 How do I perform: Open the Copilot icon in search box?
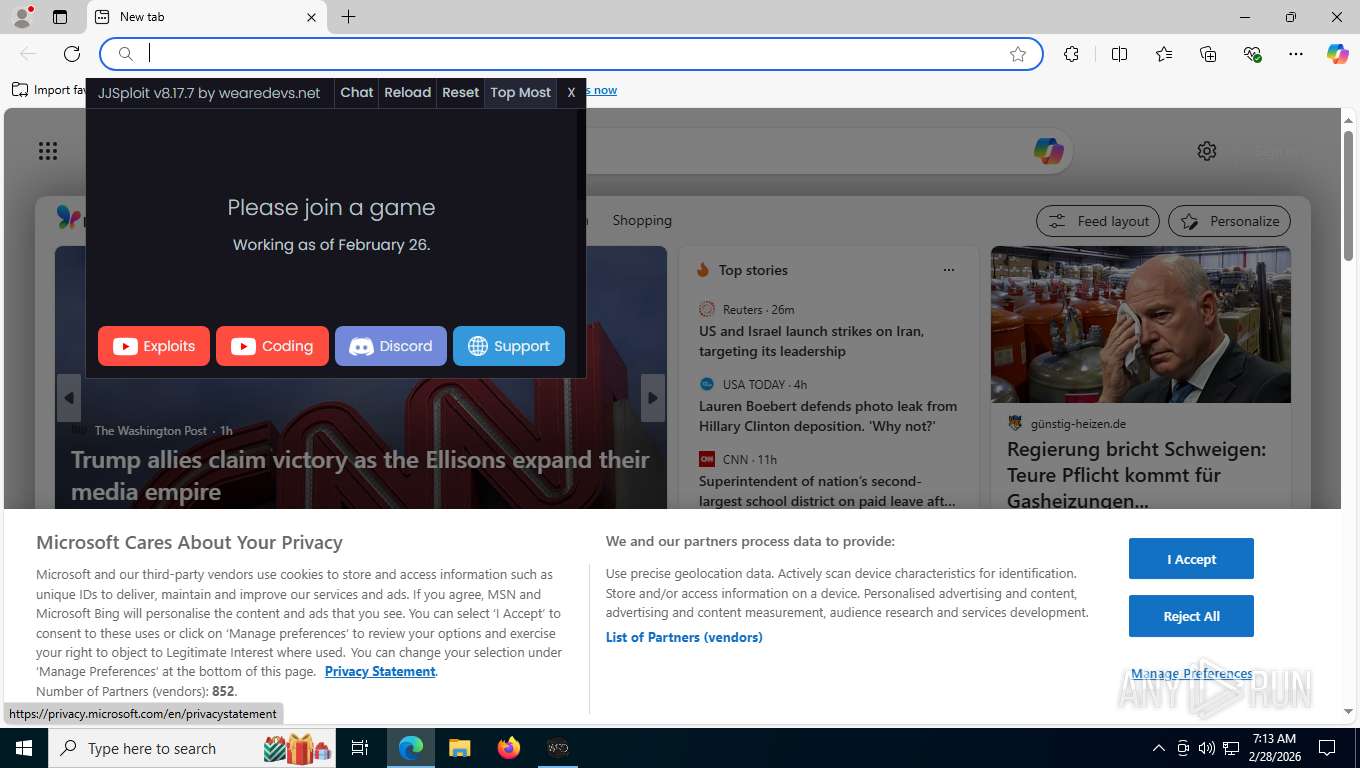(x=1048, y=151)
